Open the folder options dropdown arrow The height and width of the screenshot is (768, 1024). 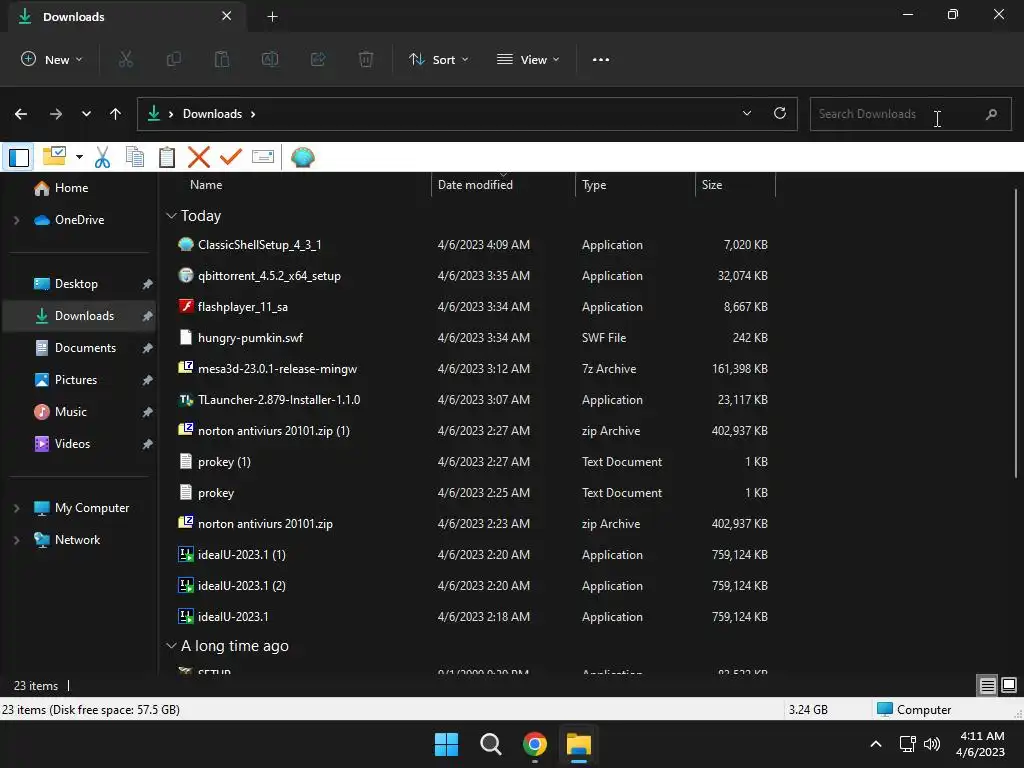tap(79, 157)
